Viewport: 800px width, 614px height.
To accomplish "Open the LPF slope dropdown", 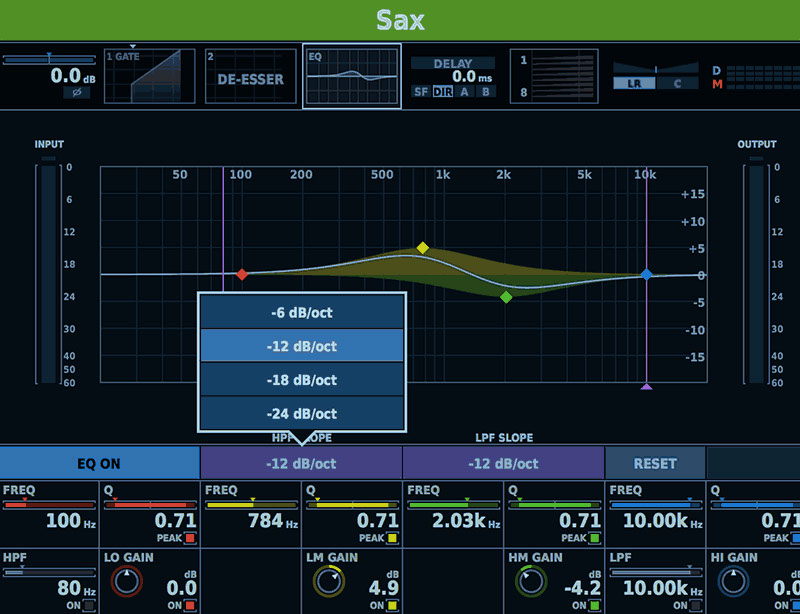I will click(x=503, y=463).
